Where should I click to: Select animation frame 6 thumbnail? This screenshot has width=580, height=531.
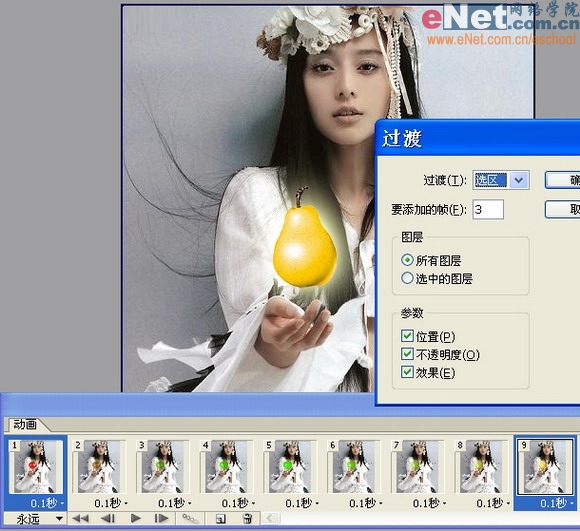[x=354, y=467]
